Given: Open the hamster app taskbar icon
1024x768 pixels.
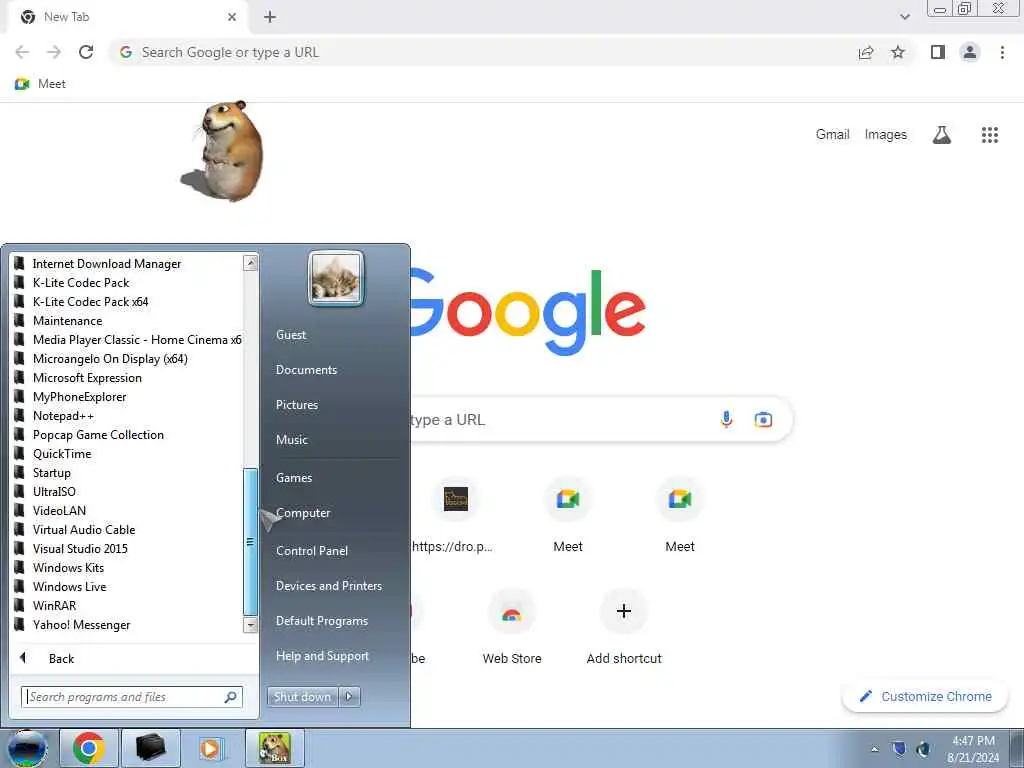Looking at the screenshot, I should (274, 748).
